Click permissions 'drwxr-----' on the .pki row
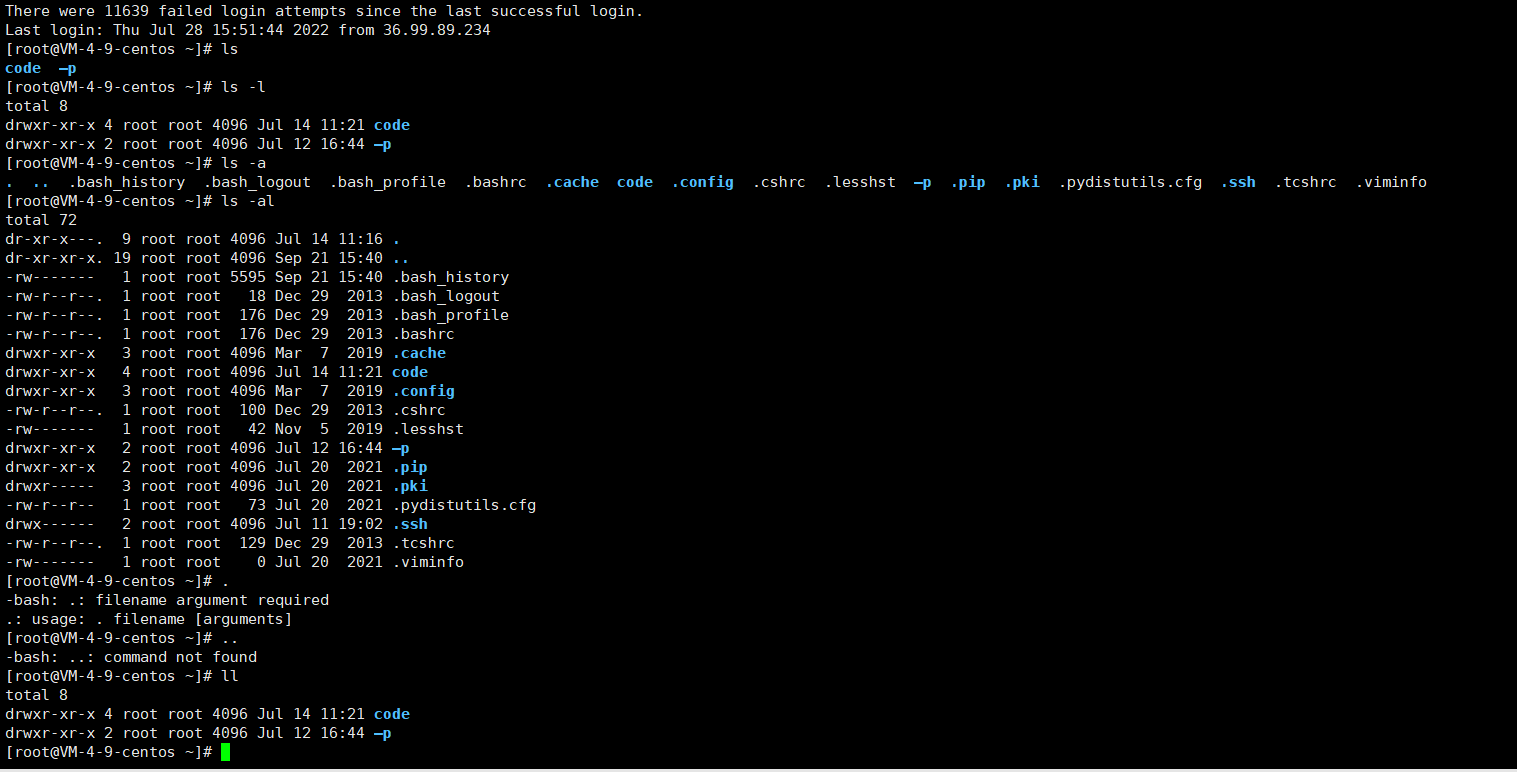Image resolution: width=1517 pixels, height=772 pixels. [x=50, y=486]
